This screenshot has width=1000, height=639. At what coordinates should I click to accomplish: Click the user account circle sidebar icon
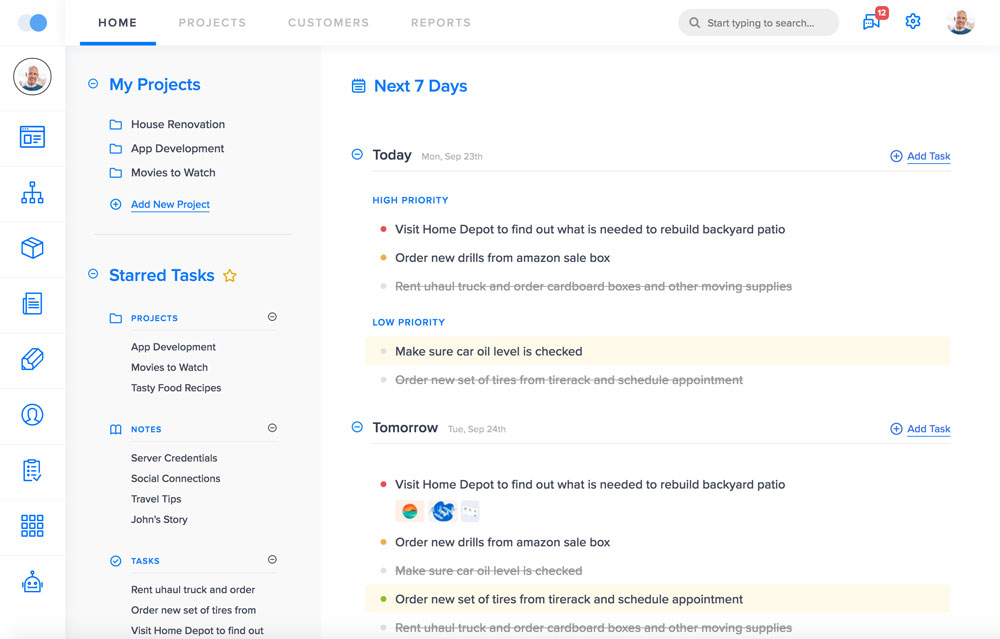[x=32, y=414]
